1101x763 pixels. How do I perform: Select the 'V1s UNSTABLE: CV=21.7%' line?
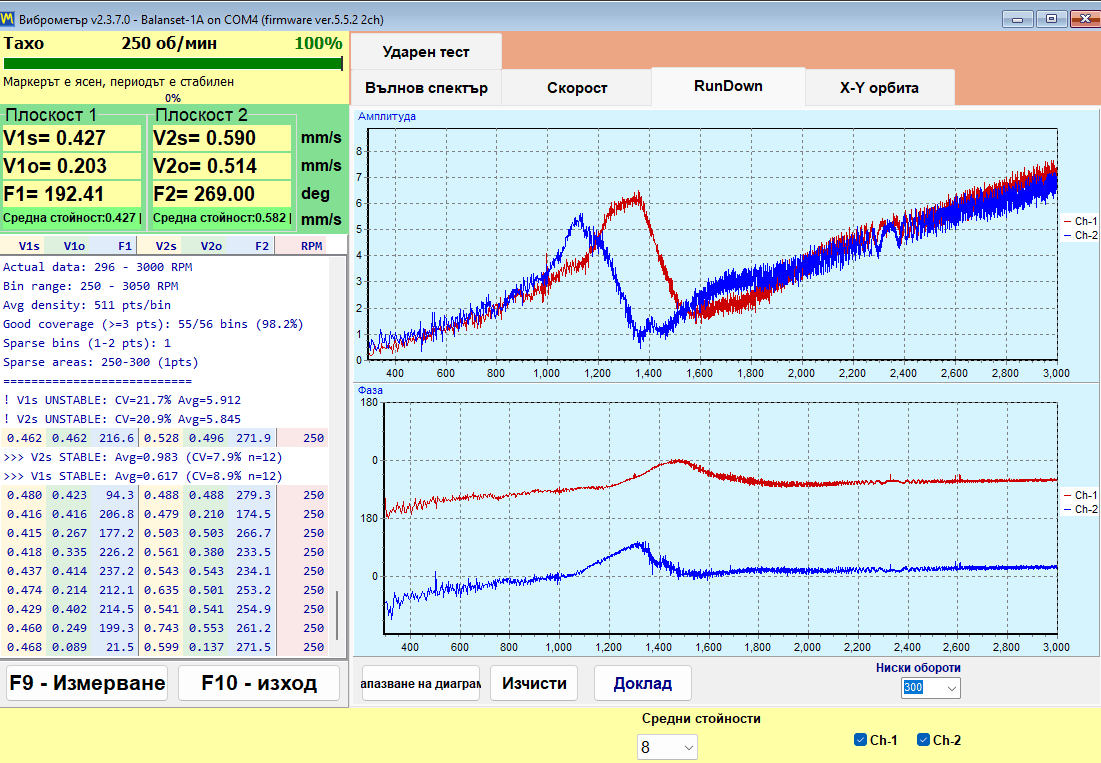122,400
